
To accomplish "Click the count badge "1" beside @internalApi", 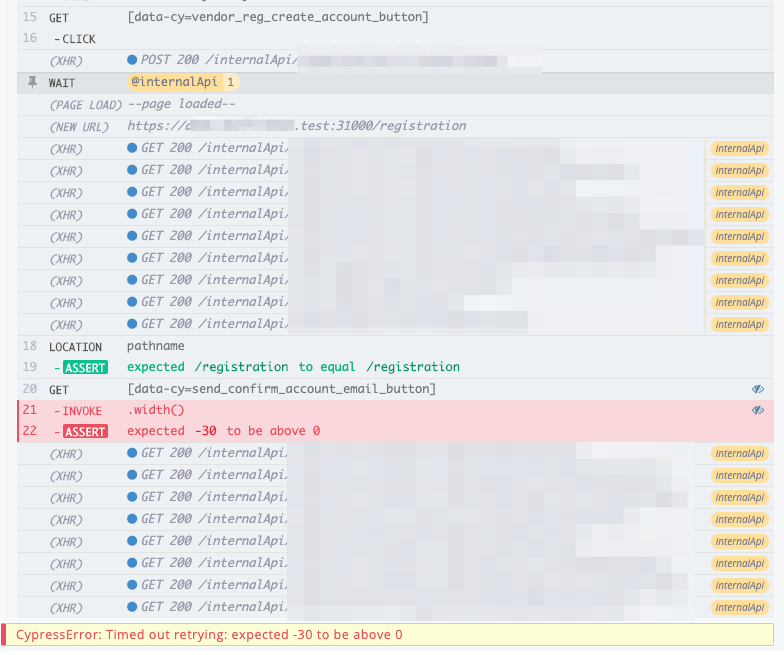I will coord(230,82).
